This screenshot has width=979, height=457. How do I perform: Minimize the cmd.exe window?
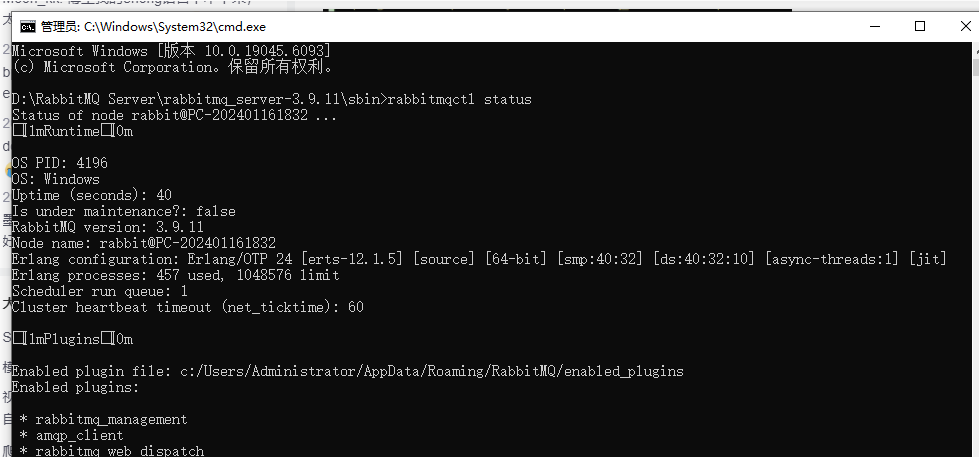[x=873, y=27]
